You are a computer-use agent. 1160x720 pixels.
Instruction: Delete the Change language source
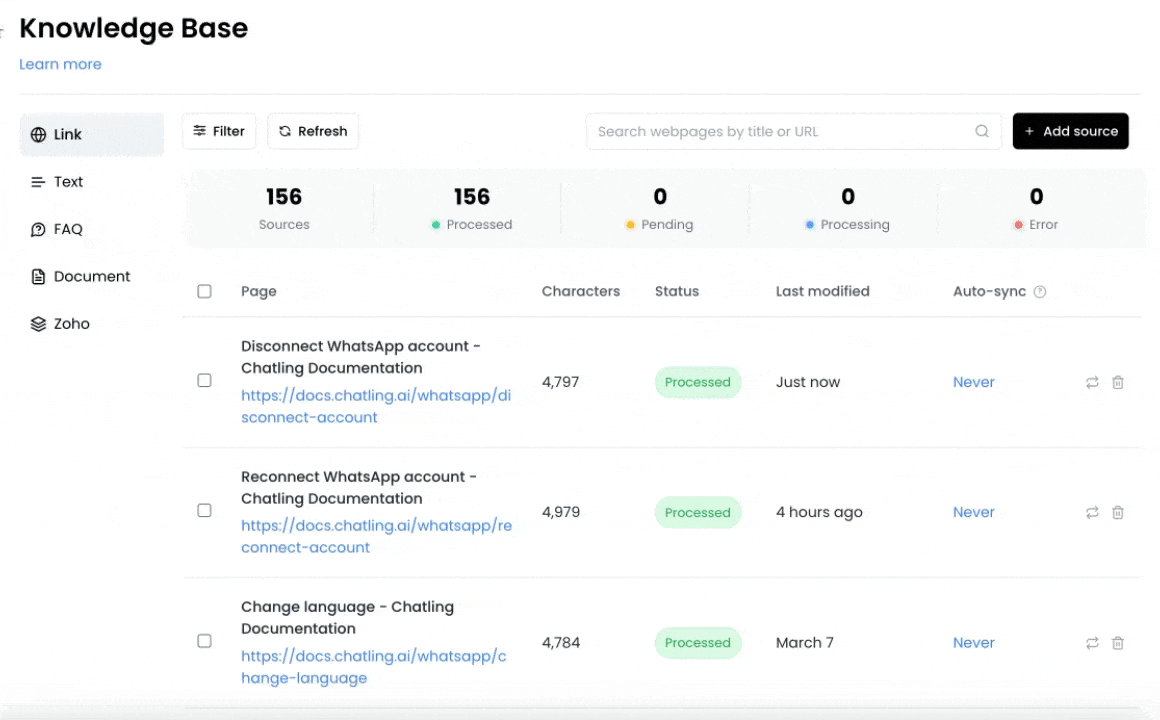tap(1118, 643)
